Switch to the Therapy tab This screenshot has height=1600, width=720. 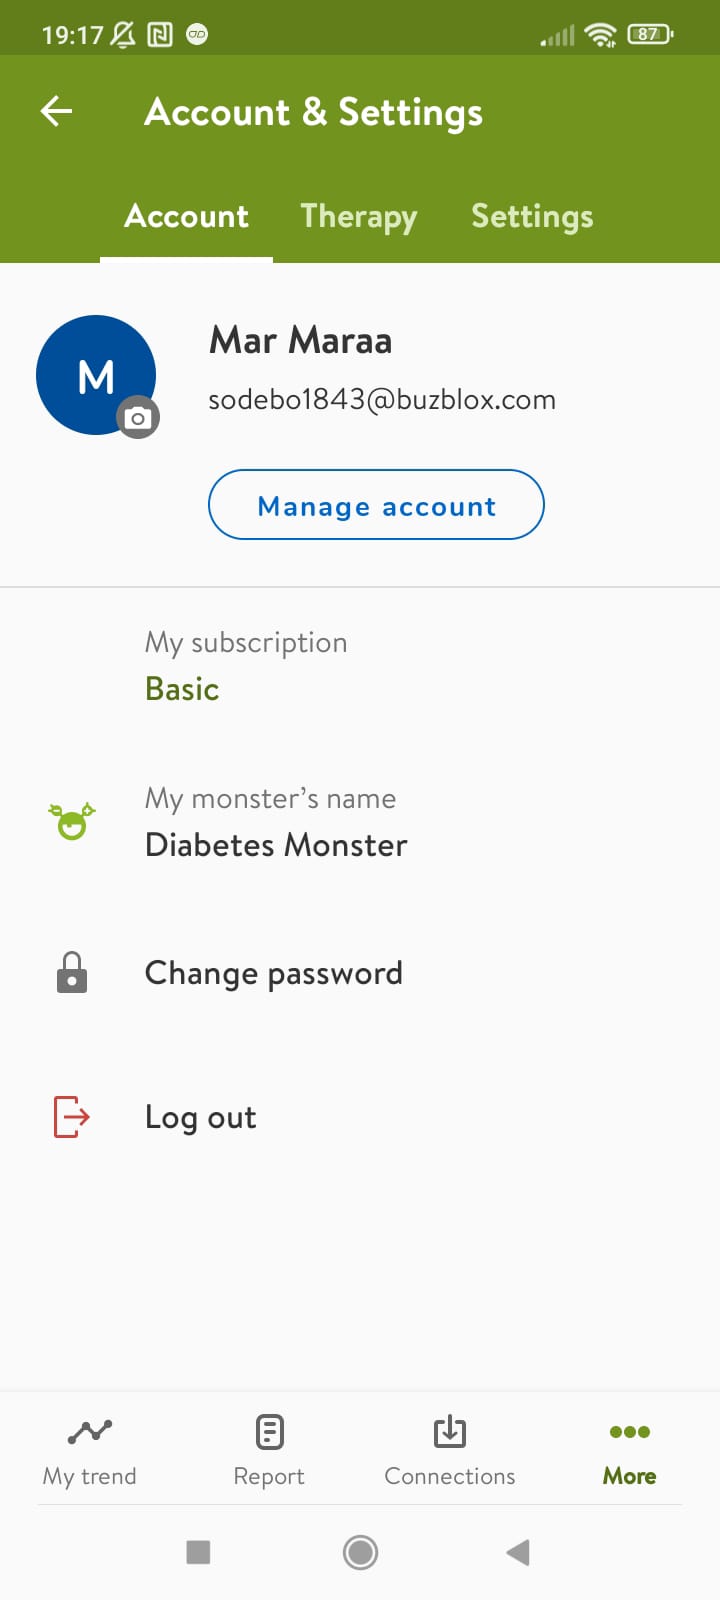(359, 216)
